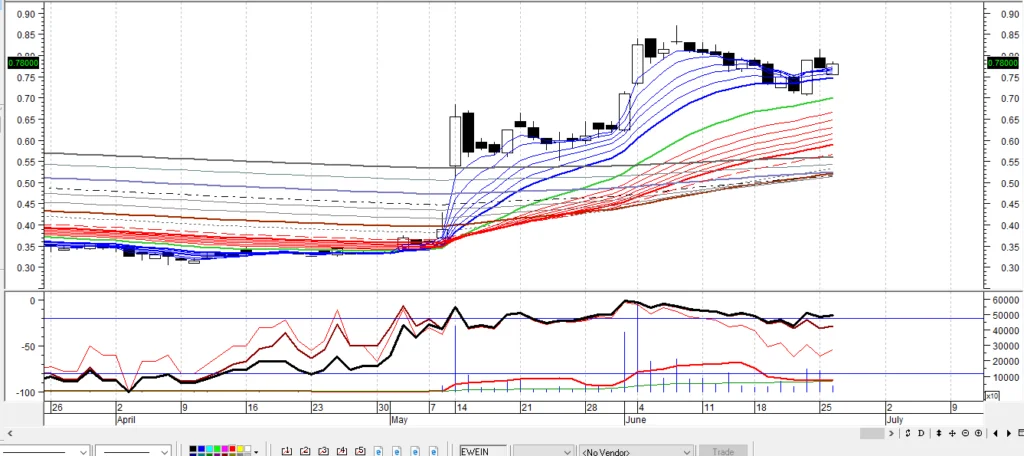This screenshot has height=456, width=1024.
Task: Select chart template 1 icon
Action: [x=287, y=451]
